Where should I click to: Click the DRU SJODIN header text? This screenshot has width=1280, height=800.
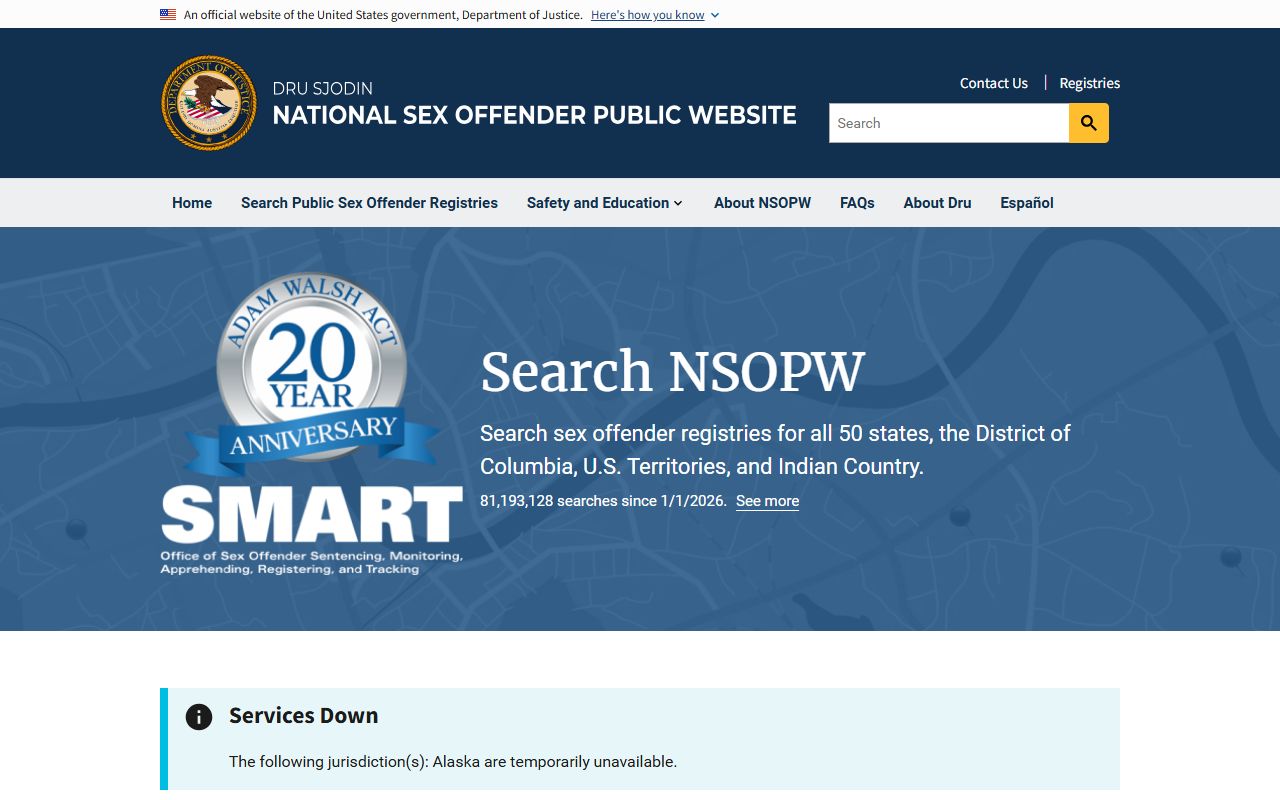323,88
